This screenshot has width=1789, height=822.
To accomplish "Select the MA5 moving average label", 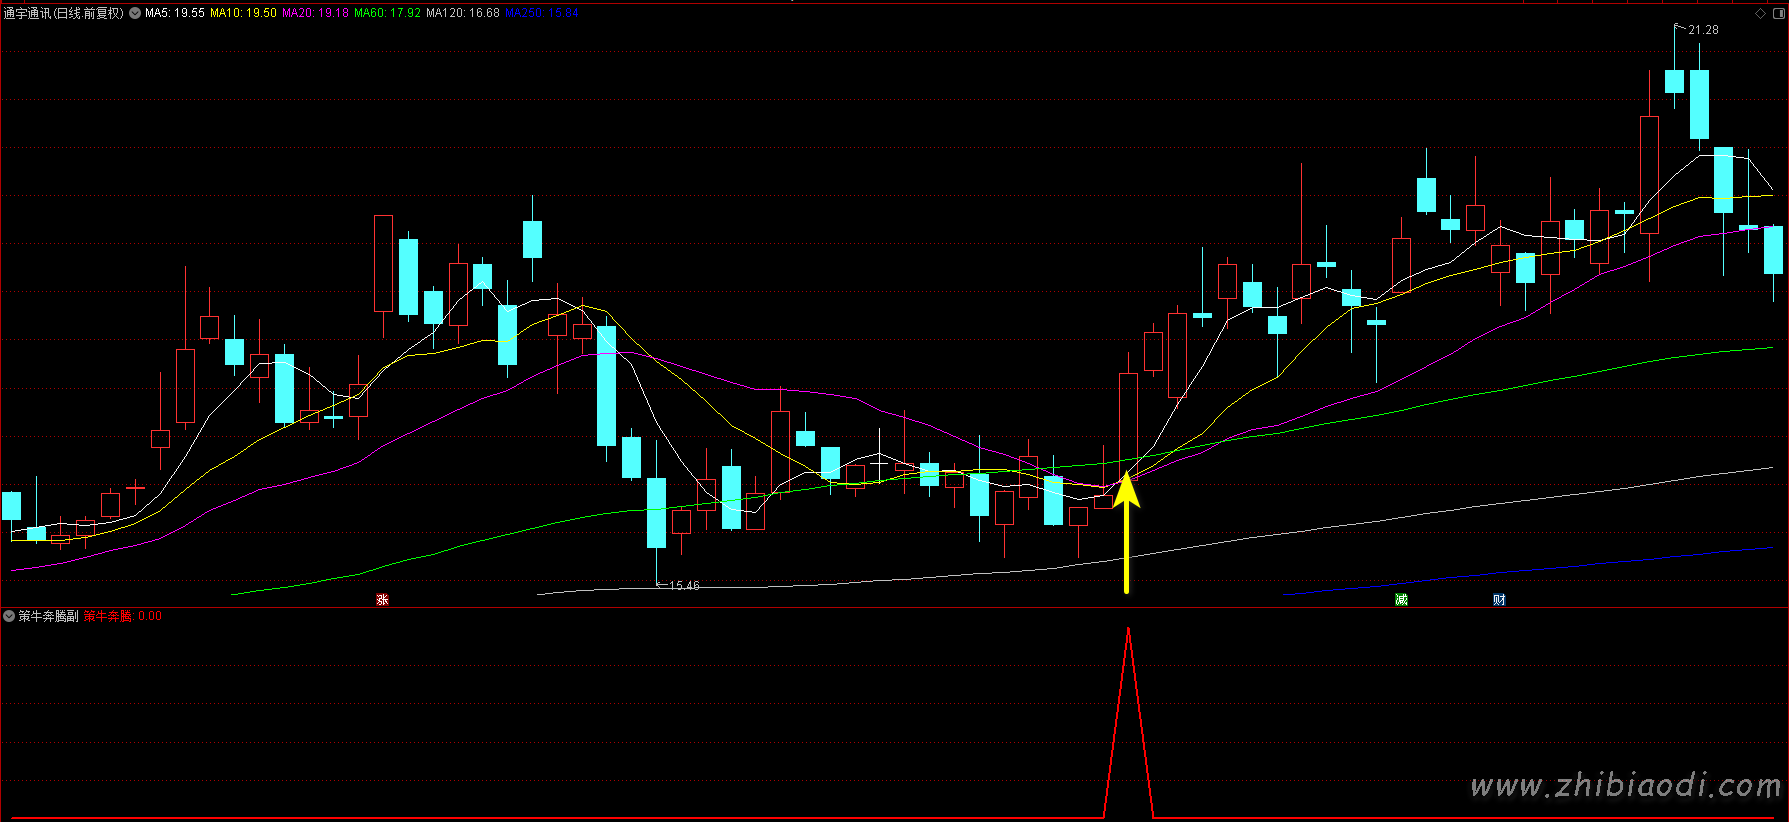I will pos(175,13).
